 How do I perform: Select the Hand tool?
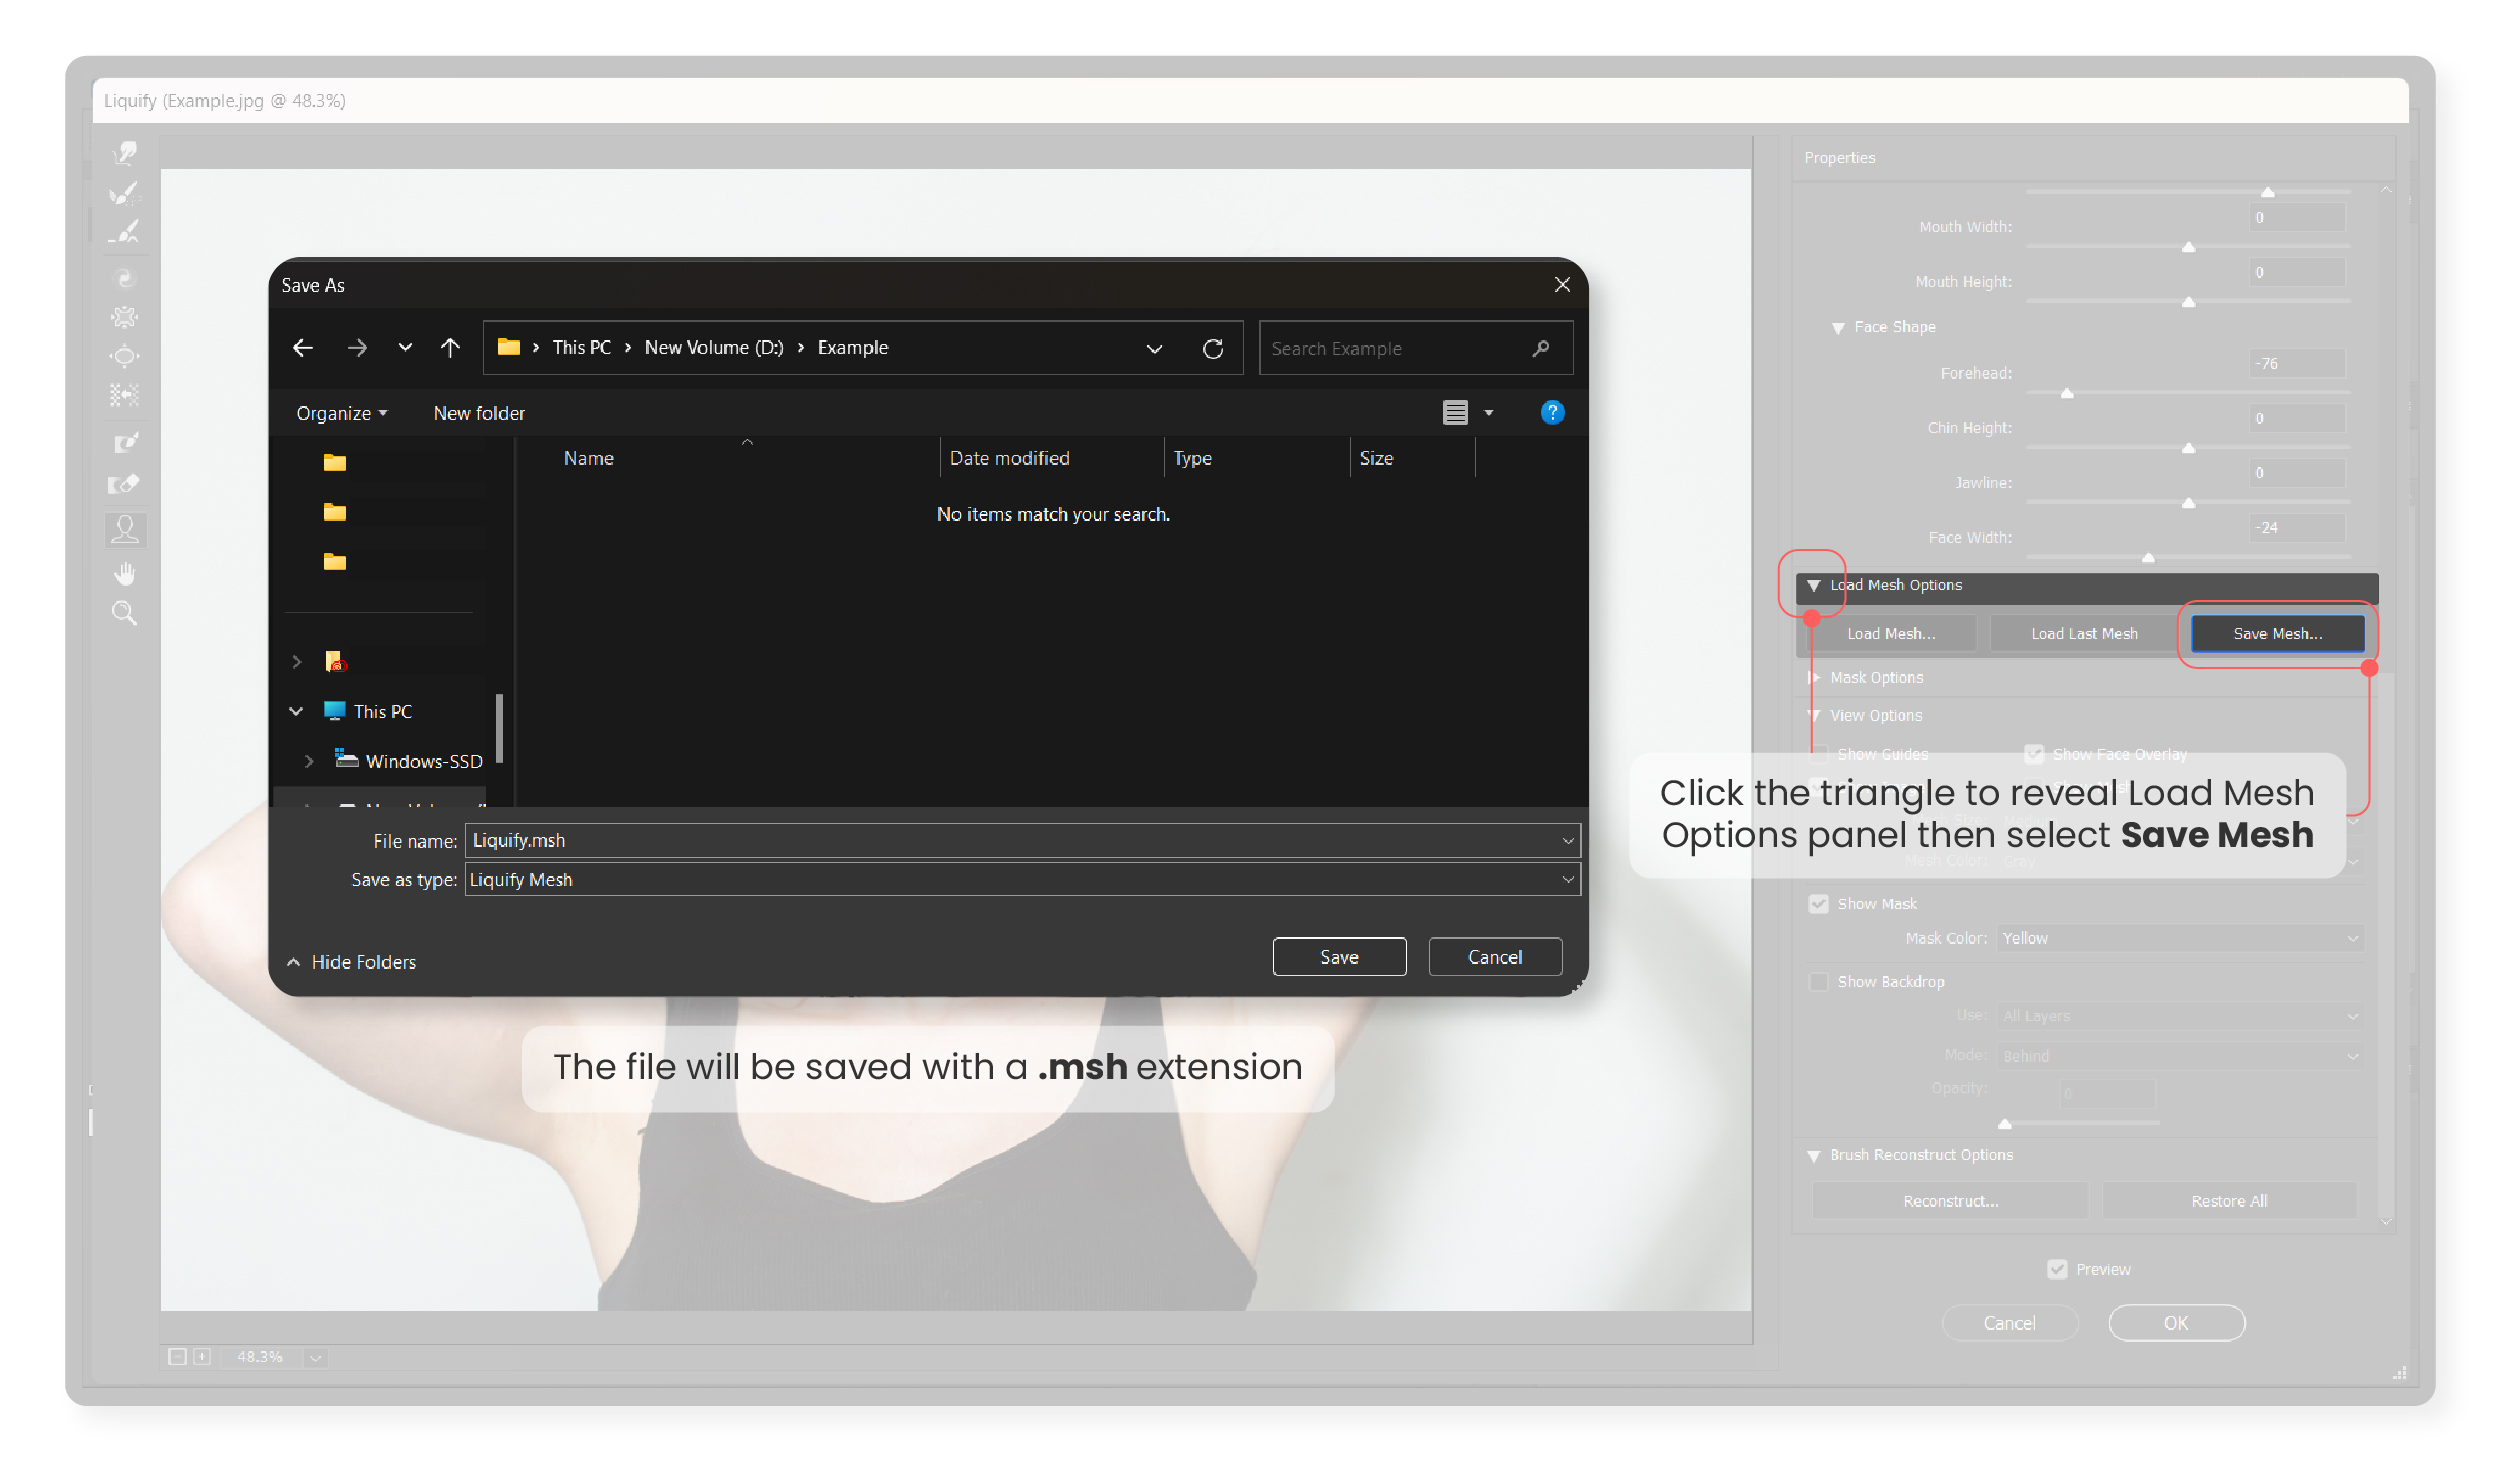[125, 573]
